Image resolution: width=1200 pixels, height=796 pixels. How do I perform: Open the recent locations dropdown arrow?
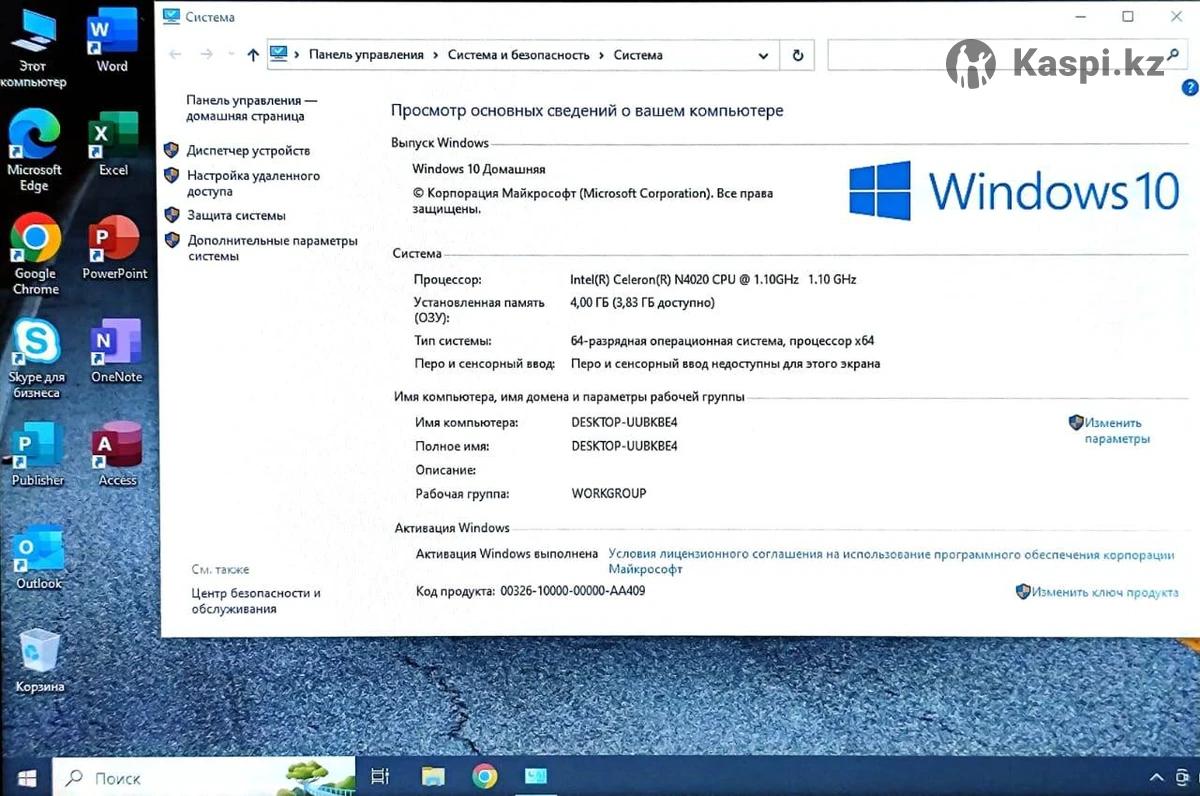pyautogui.click(x=231, y=55)
